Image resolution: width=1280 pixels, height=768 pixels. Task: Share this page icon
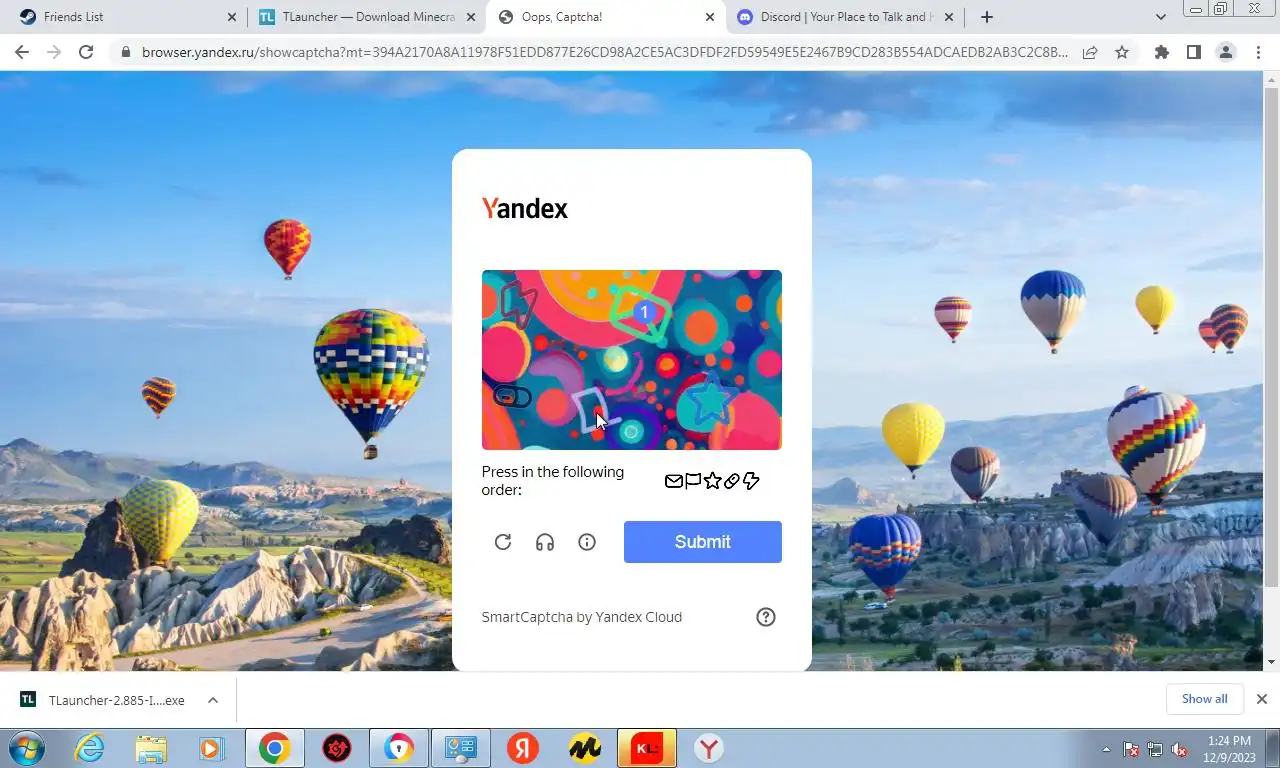[1090, 52]
